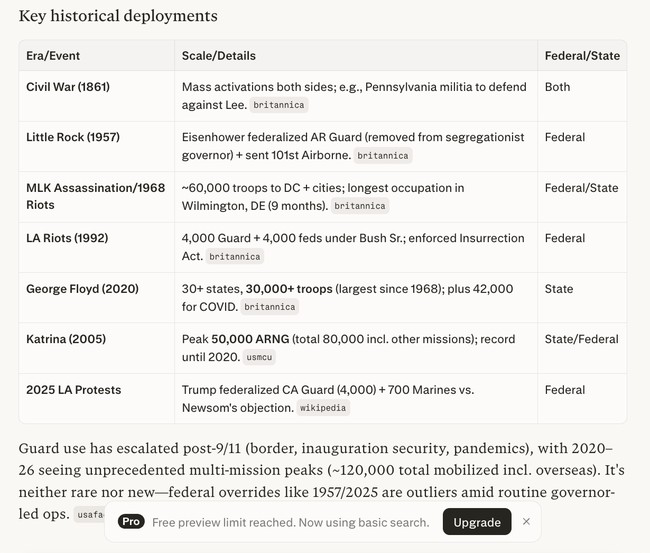This screenshot has width=650, height=553.
Task: Click the 2025 LA Protests row label
Action: pos(73,389)
